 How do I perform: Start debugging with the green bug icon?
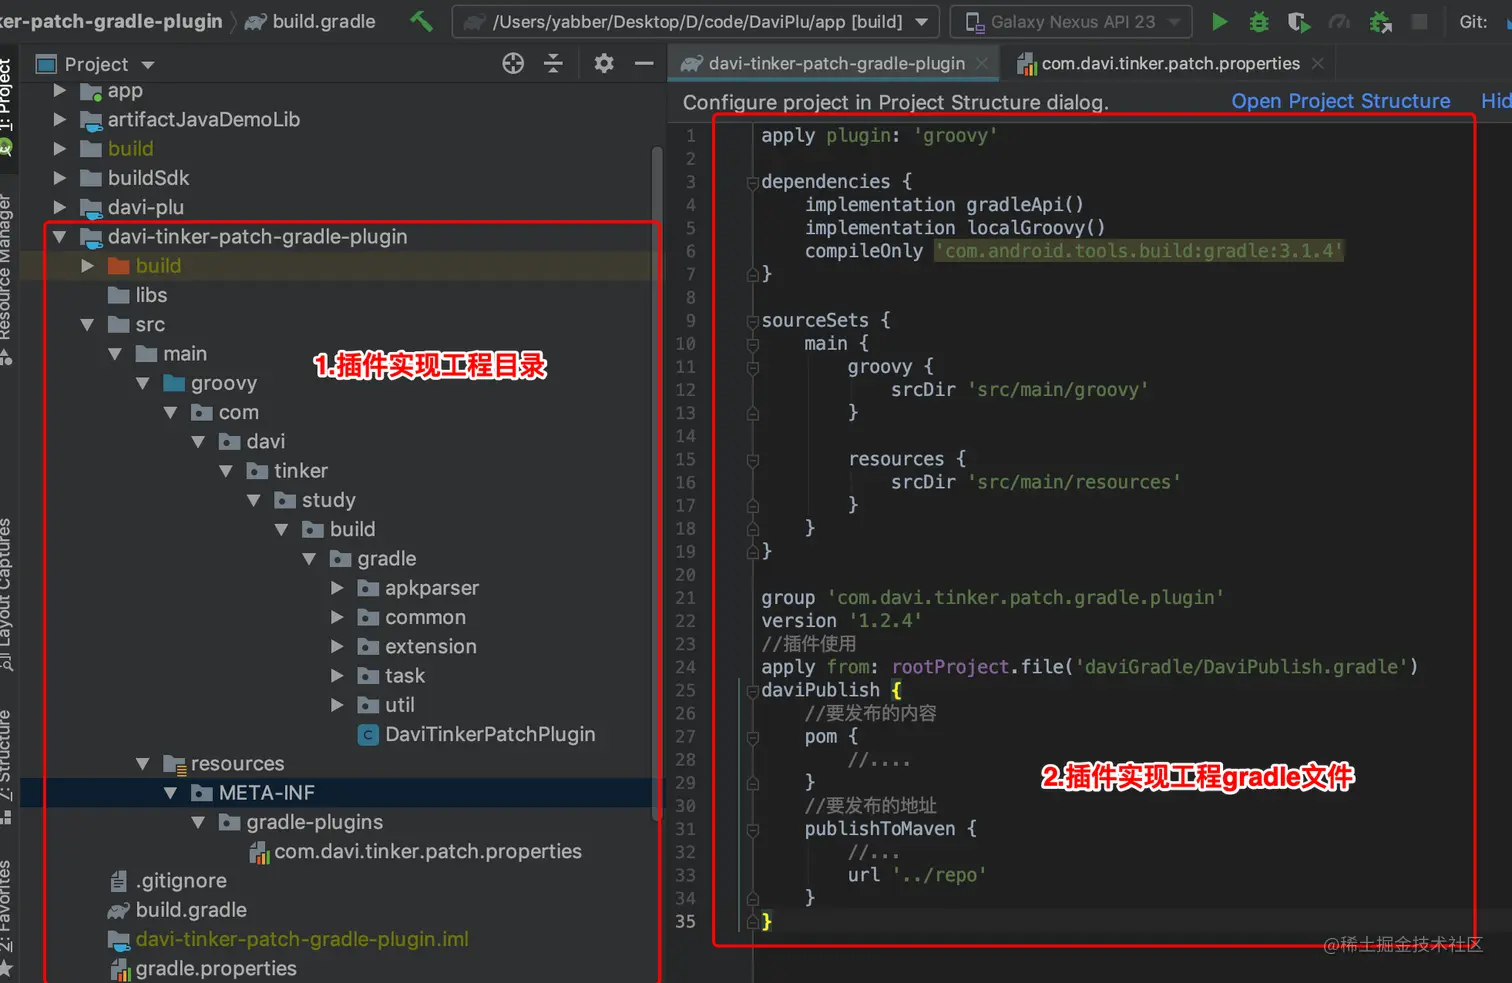click(1259, 21)
